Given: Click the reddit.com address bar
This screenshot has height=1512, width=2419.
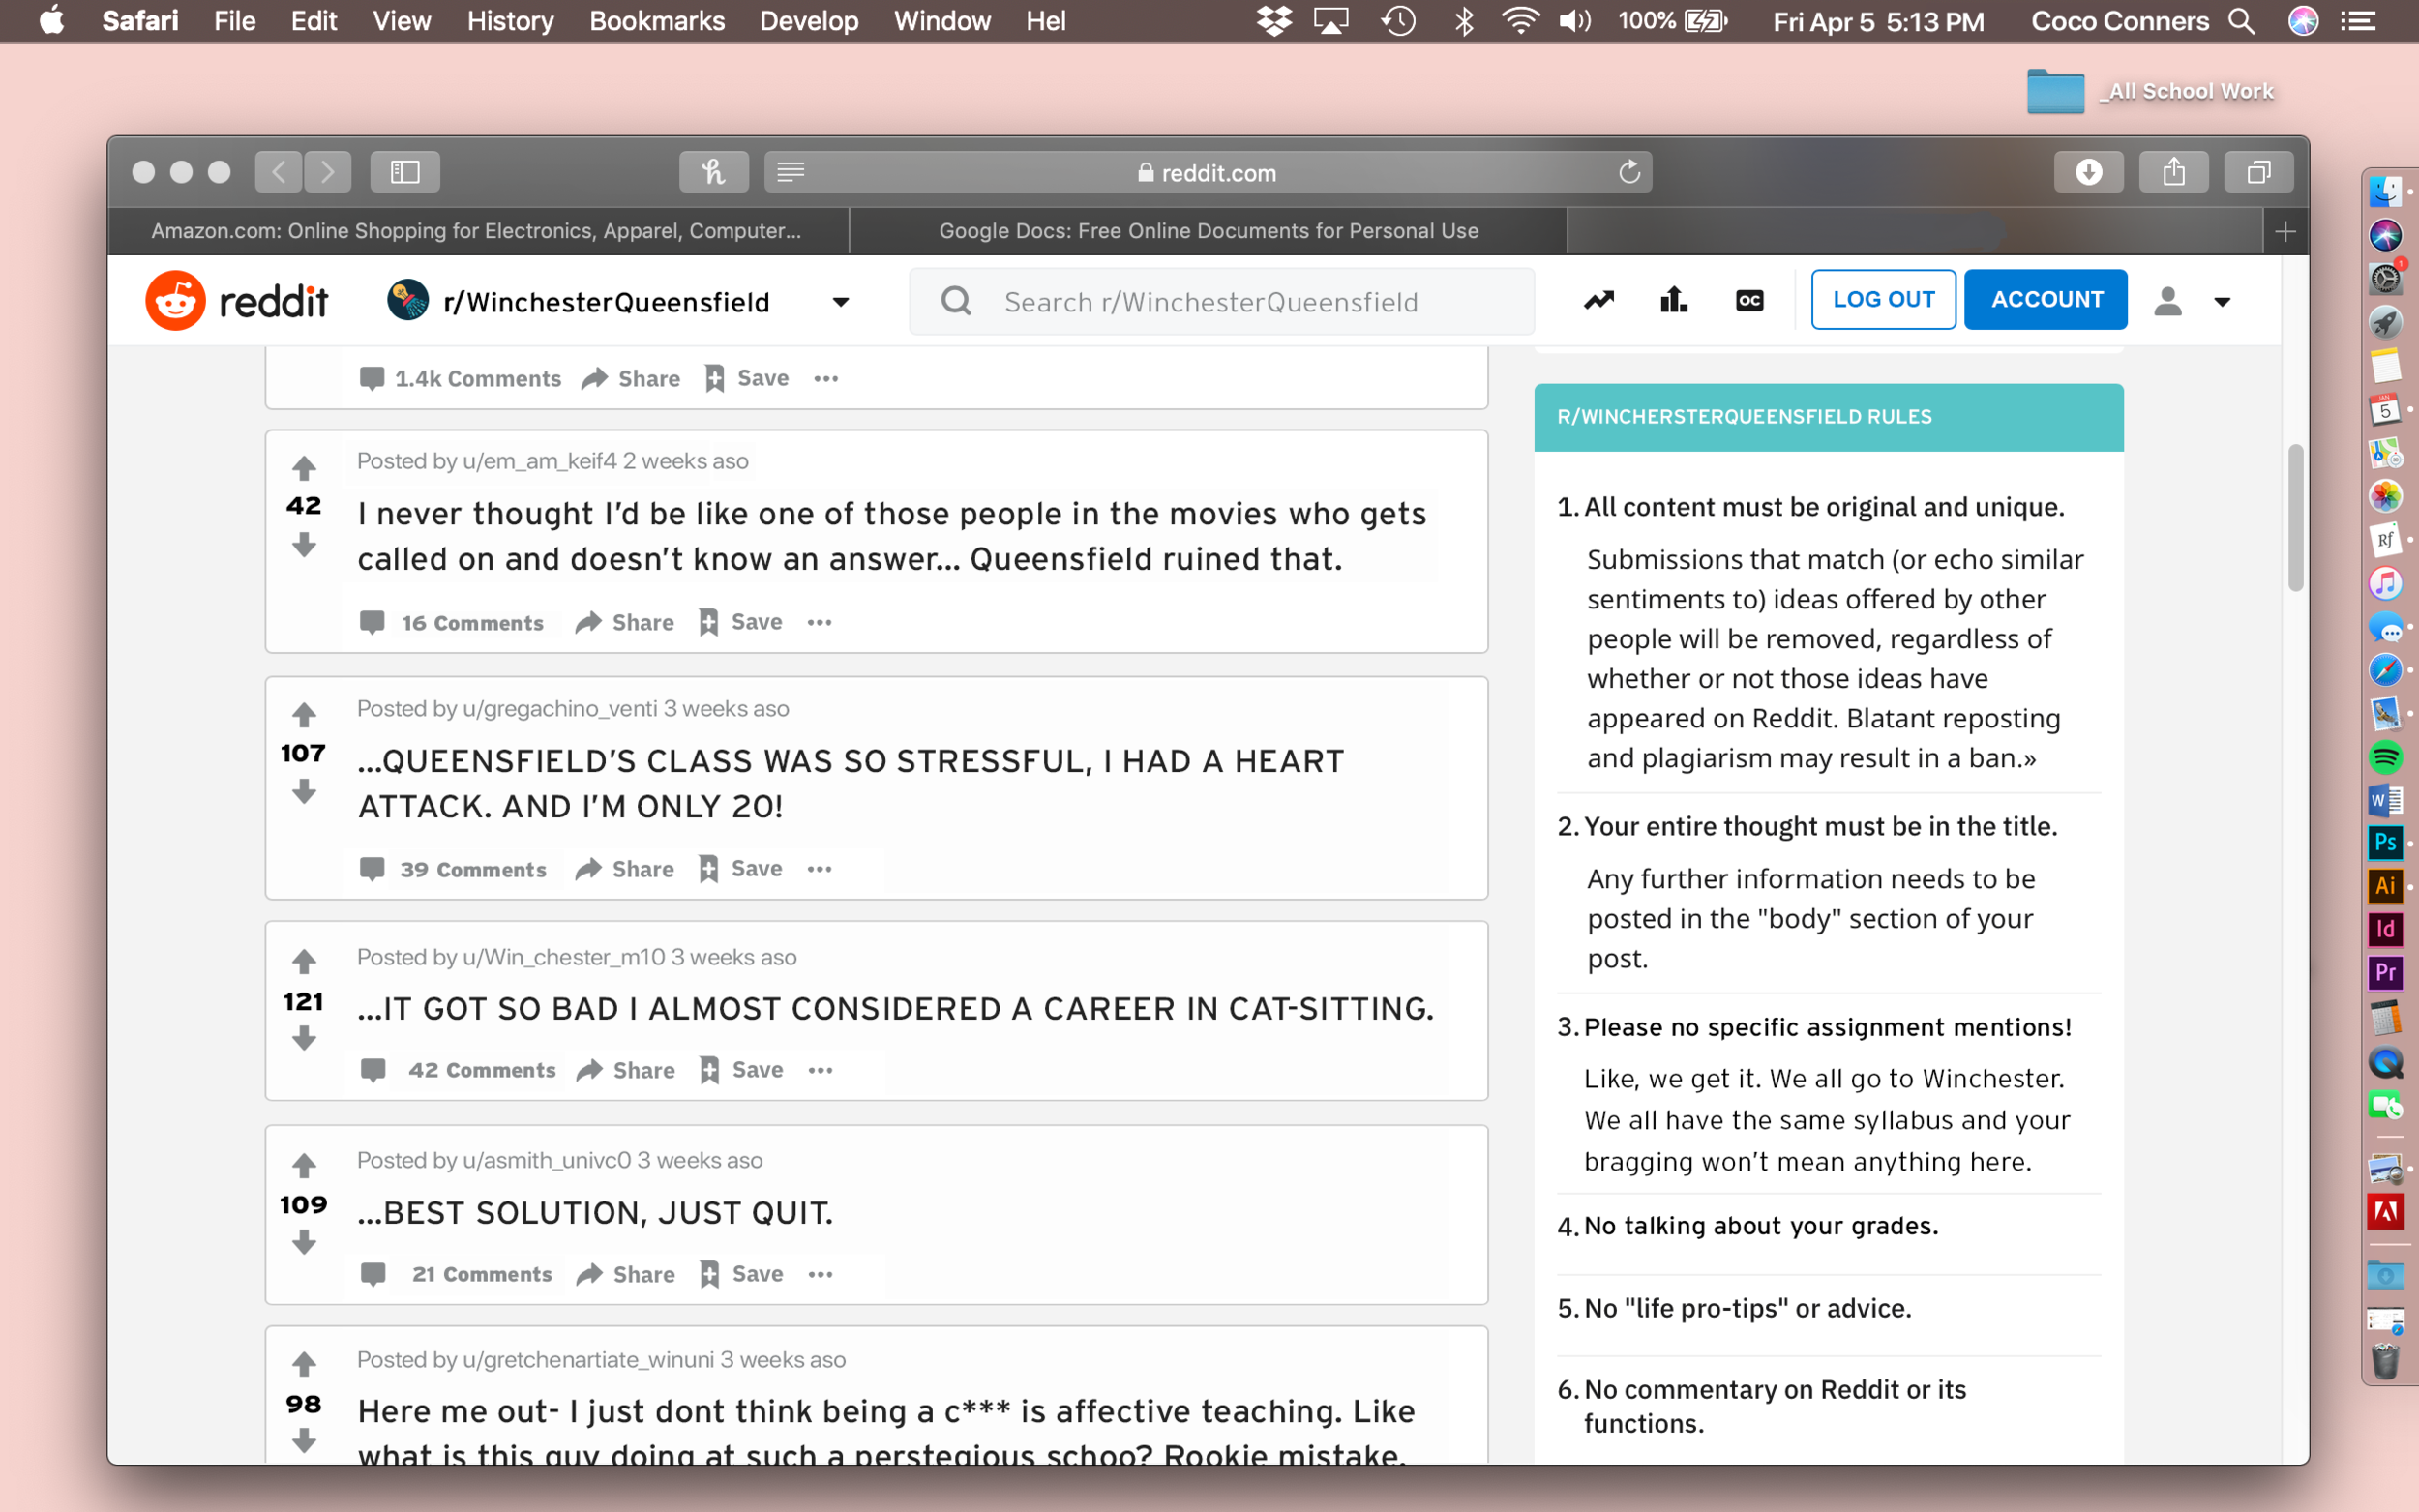Looking at the screenshot, I should pos(1208,172).
